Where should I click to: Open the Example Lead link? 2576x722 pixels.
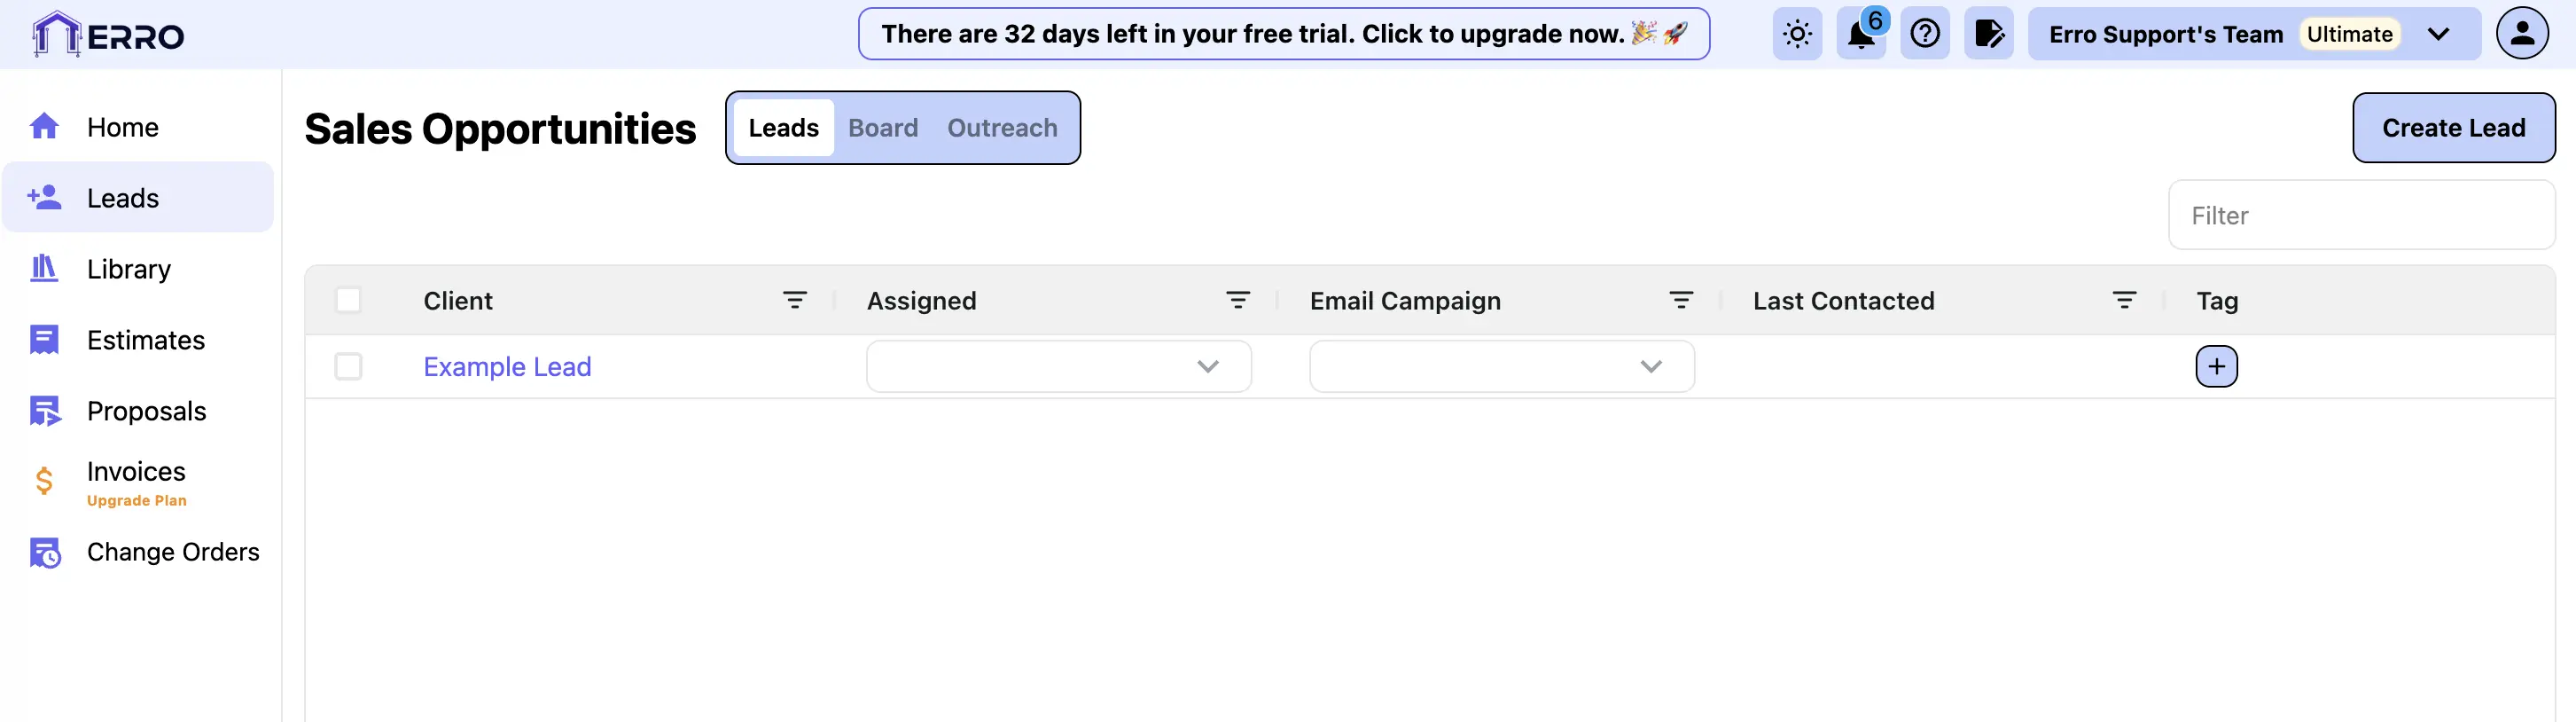[507, 367]
